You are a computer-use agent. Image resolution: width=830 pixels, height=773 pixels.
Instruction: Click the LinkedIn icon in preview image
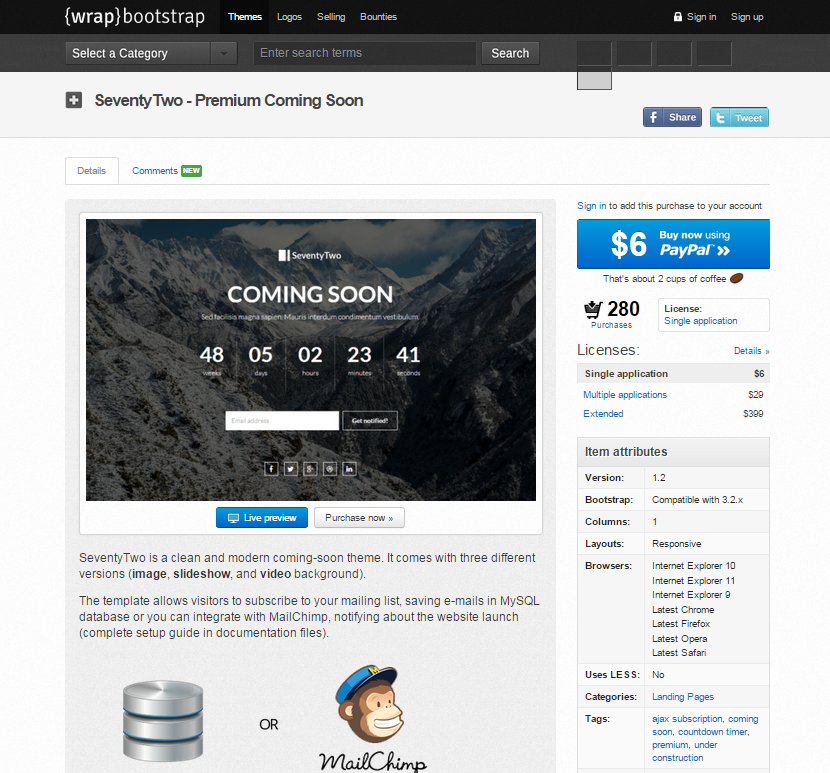349,469
